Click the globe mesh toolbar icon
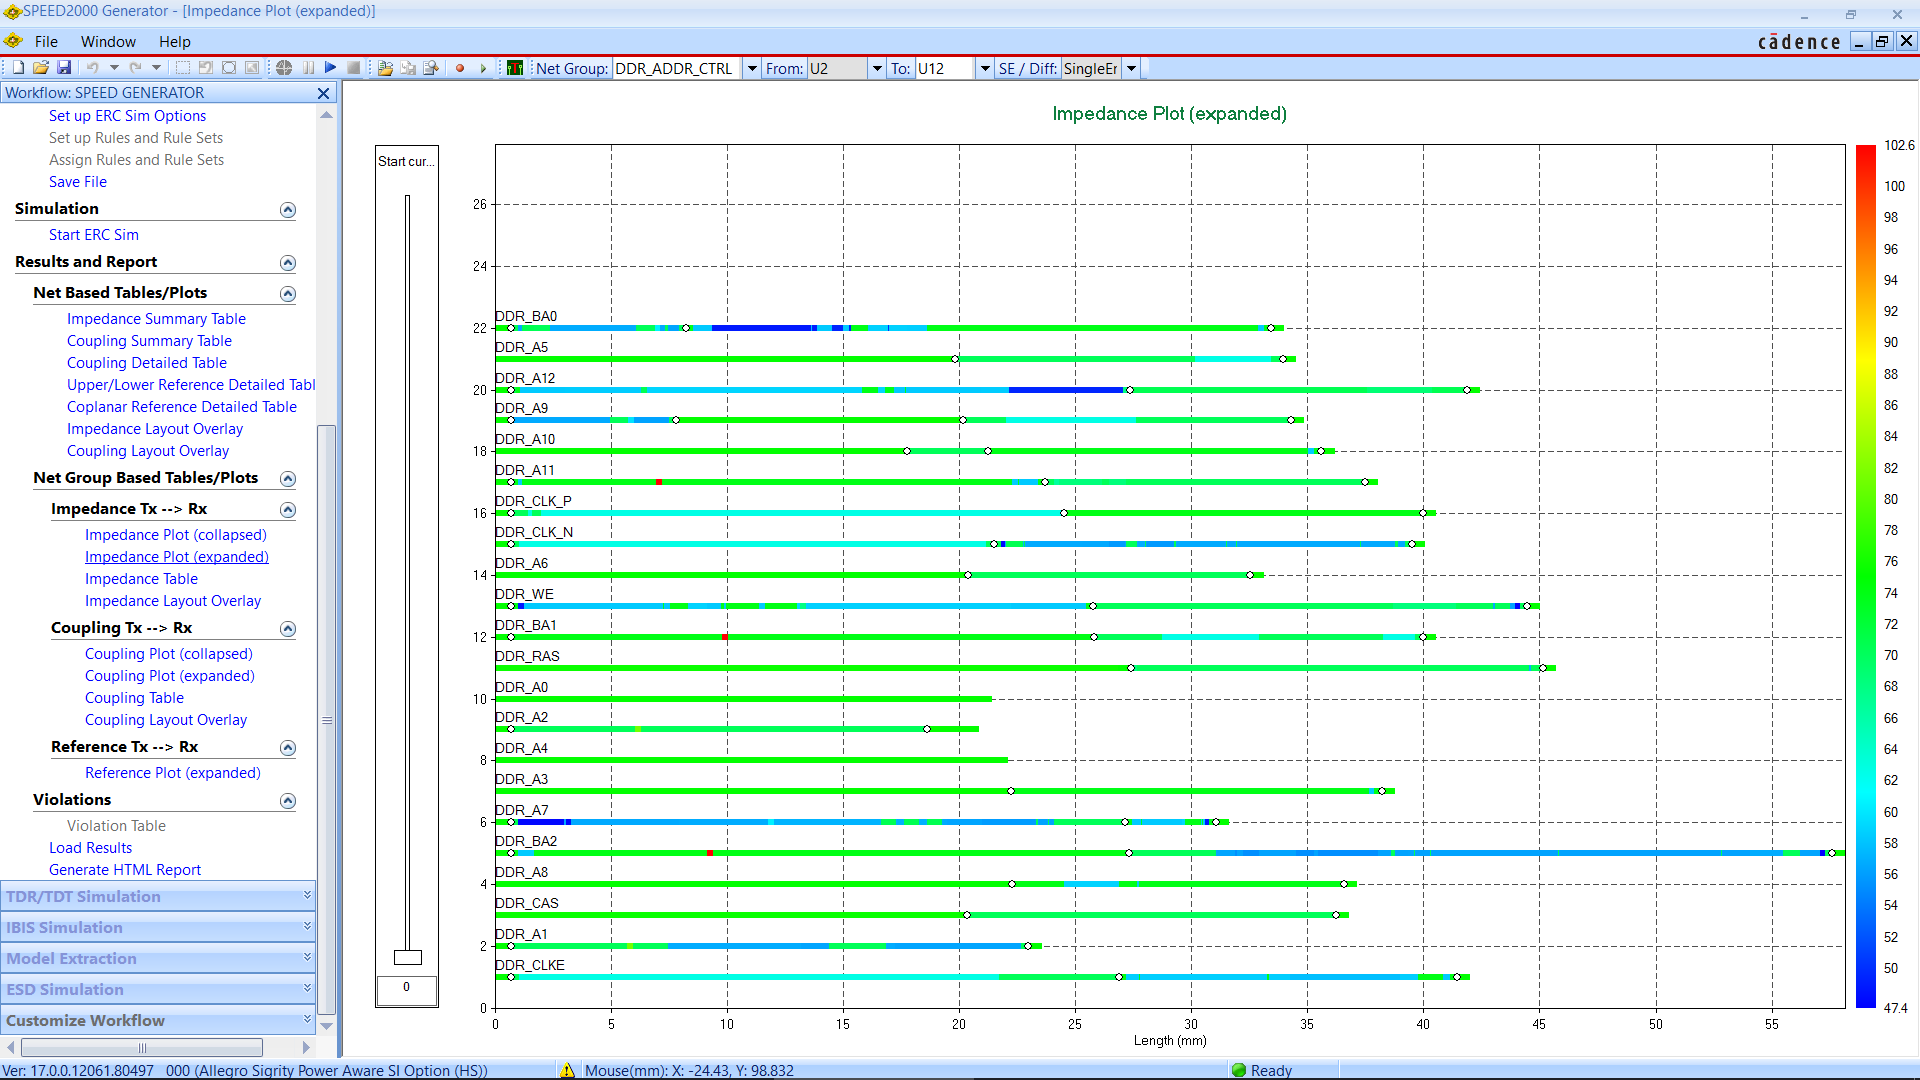Screen dimensions: 1920x1080 pos(284,68)
